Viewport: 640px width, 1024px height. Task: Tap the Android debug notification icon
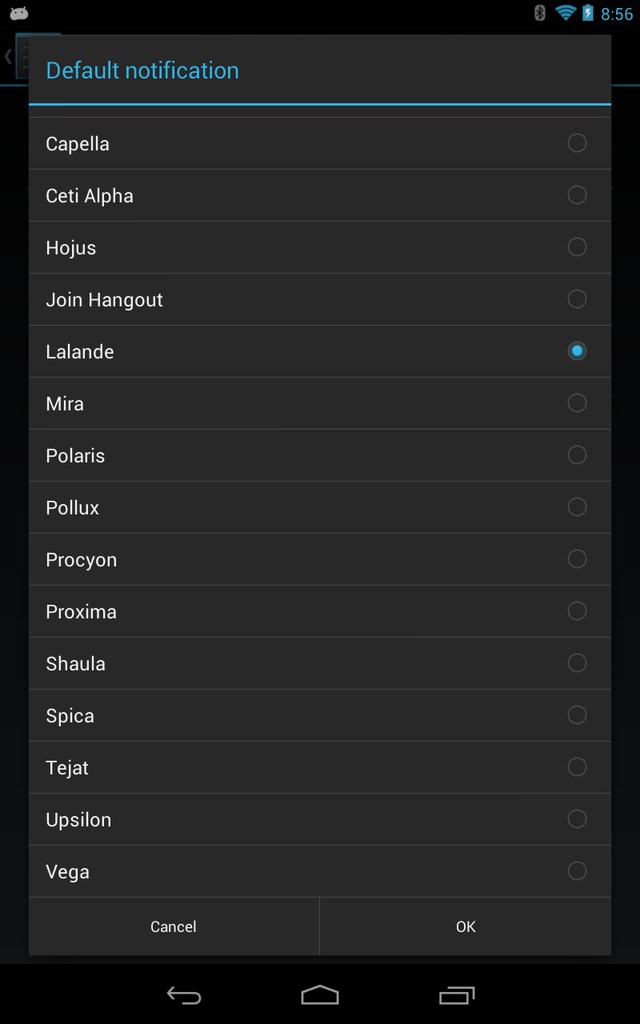click(x=19, y=12)
